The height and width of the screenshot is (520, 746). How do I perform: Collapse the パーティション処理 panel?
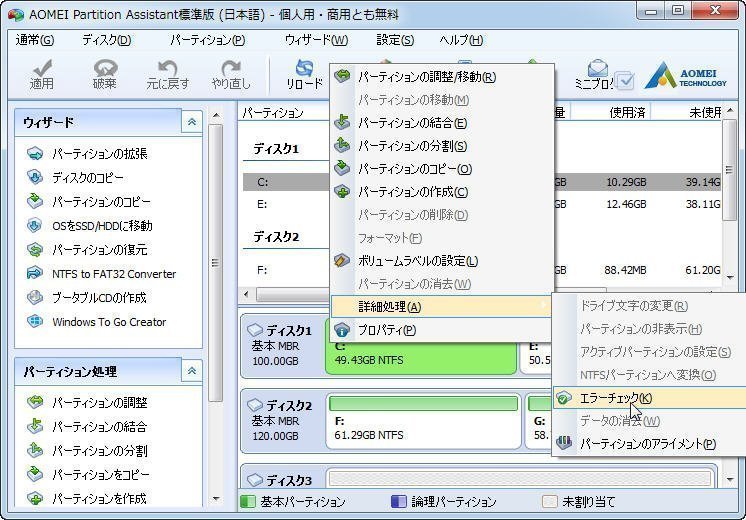[192, 371]
